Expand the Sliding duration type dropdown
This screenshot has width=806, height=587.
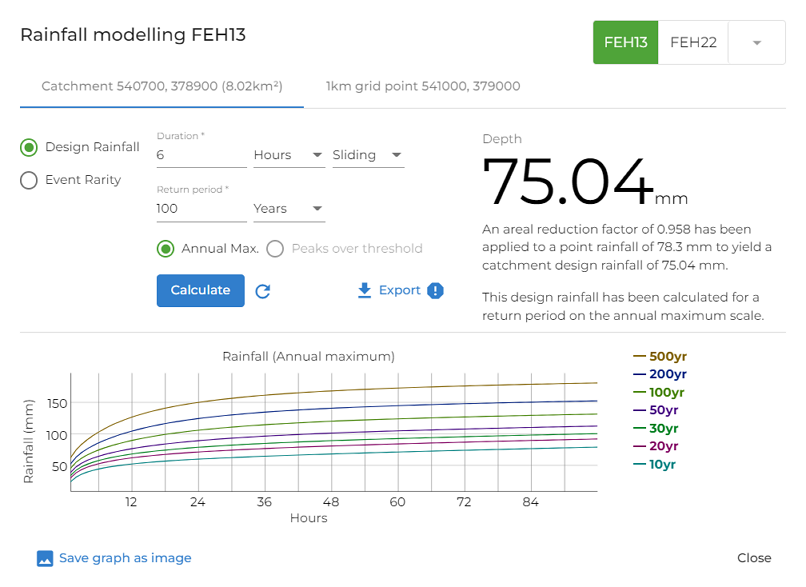click(x=368, y=155)
